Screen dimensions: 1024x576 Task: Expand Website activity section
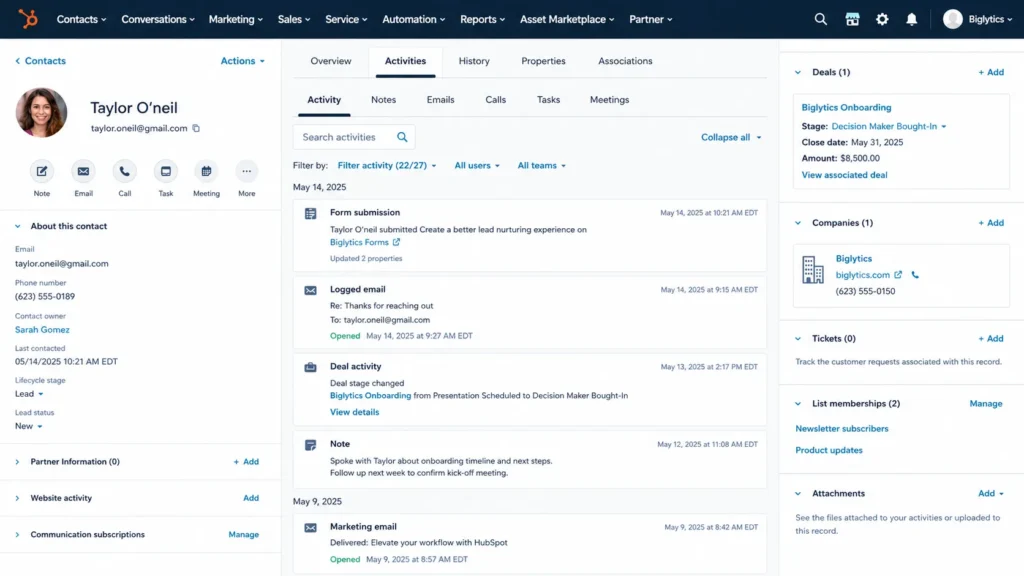[x=18, y=498]
